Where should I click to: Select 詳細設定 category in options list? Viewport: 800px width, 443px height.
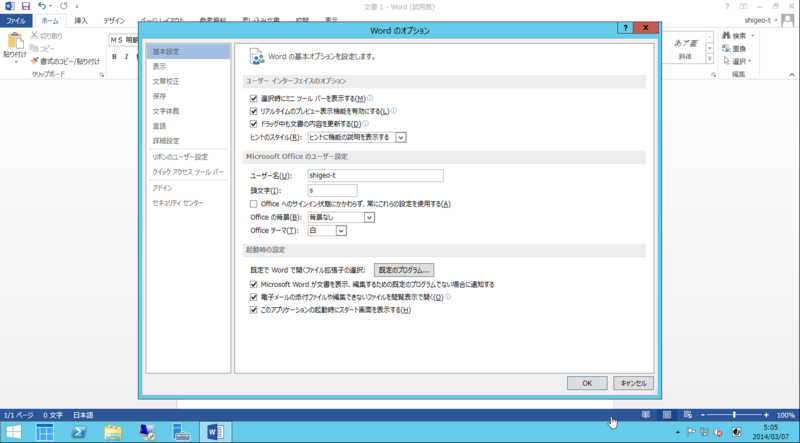(x=188, y=140)
